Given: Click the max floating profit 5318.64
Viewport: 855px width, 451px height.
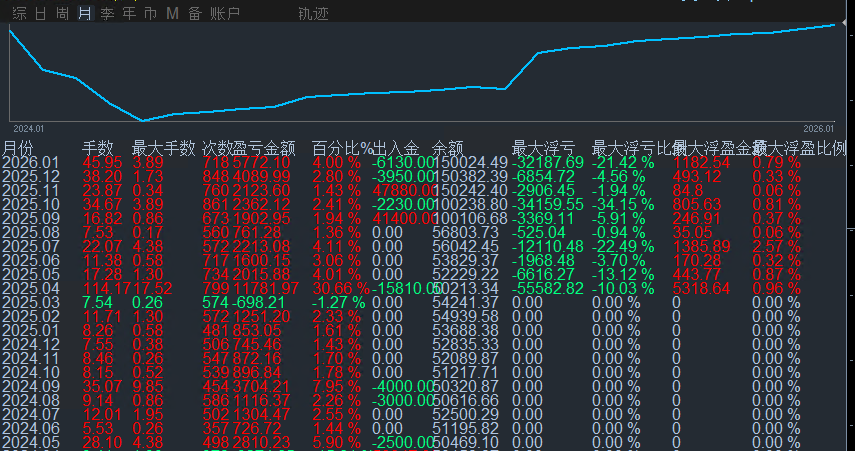Looking at the screenshot, I should point(701,288).
